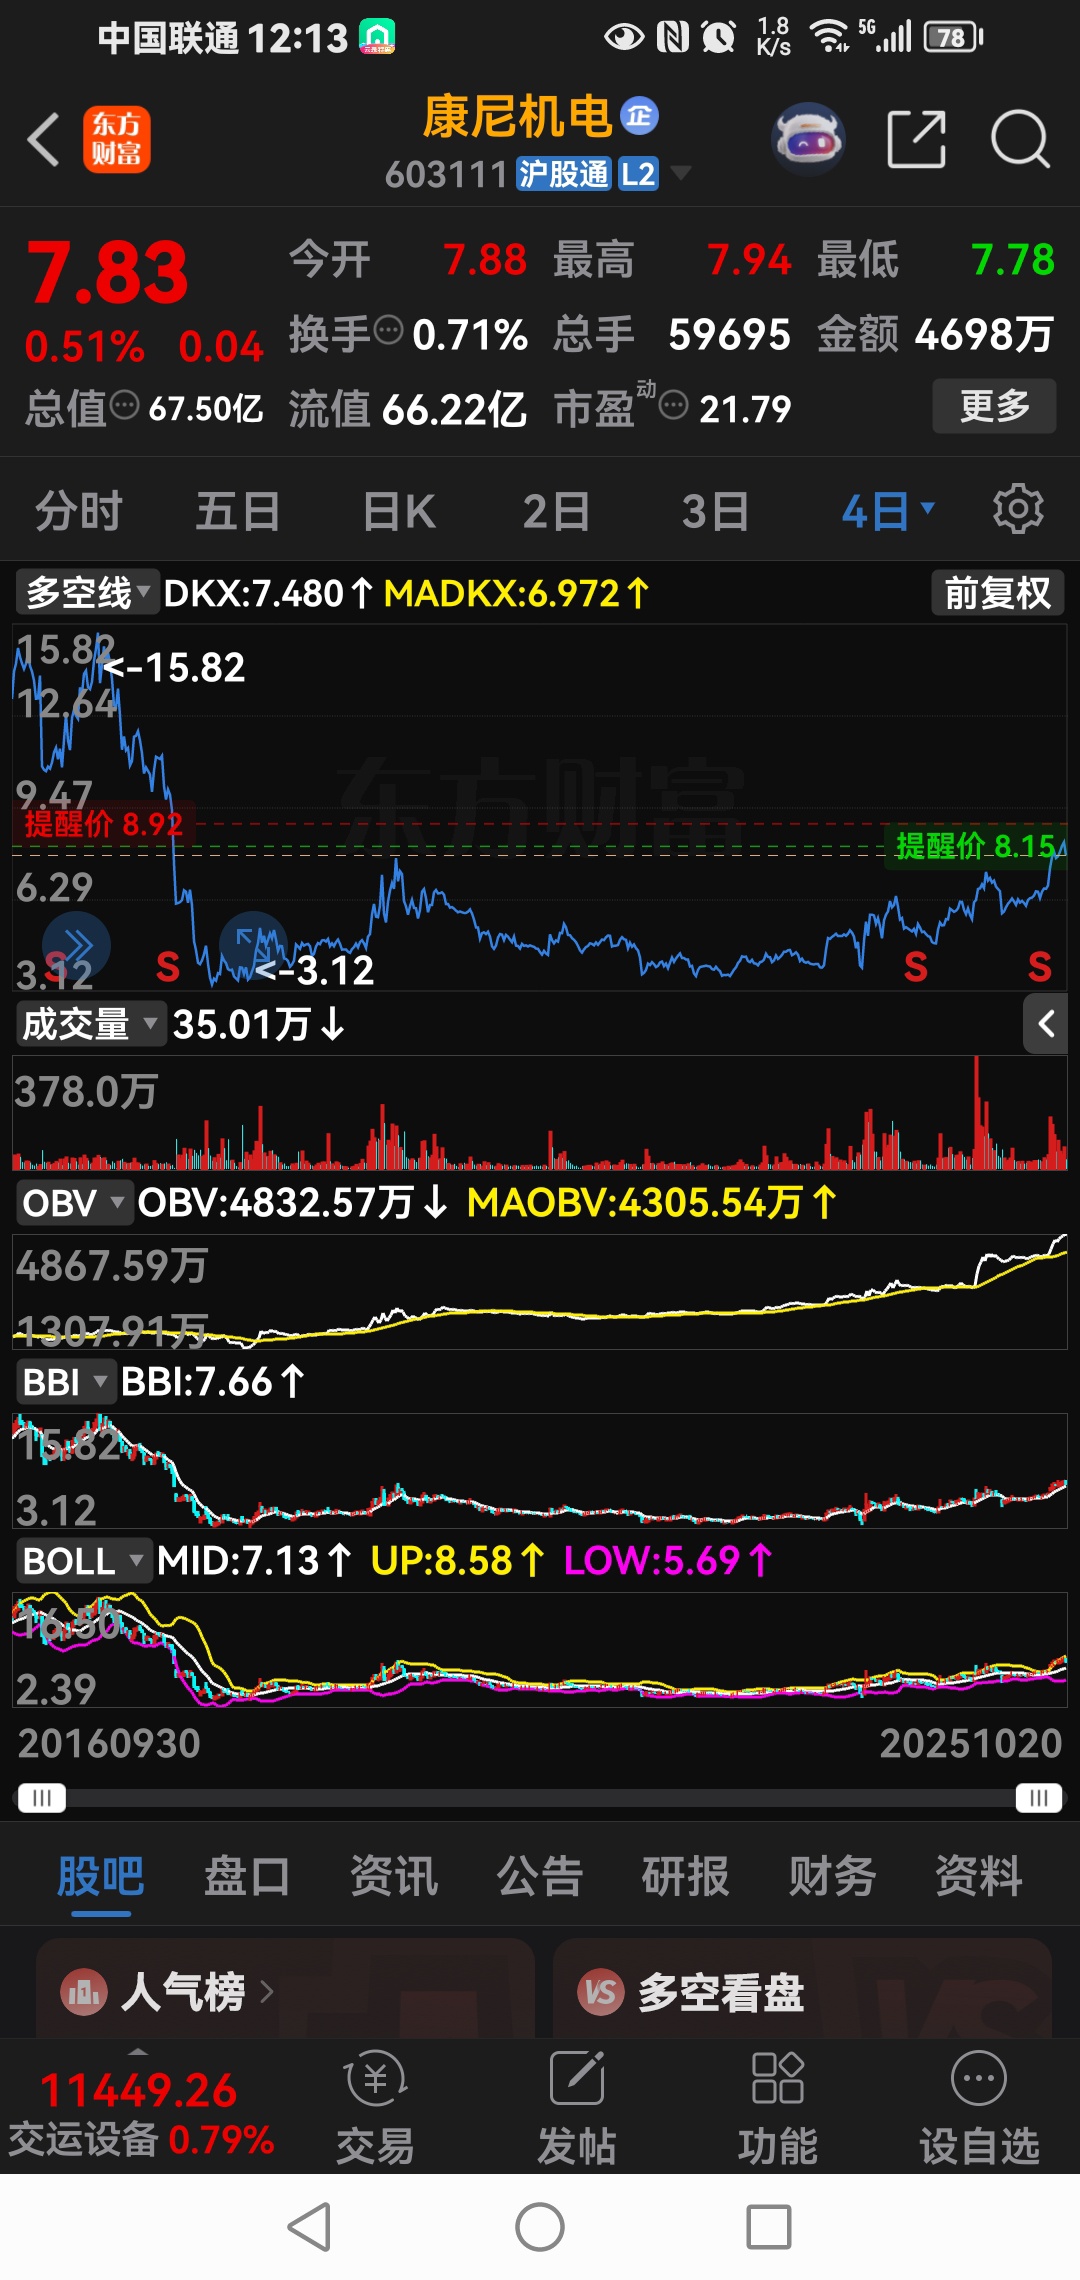Viewport: 1080px width, 2280px height.
Task: Open 交易 yen trade icon
Action: [375, 2079]
